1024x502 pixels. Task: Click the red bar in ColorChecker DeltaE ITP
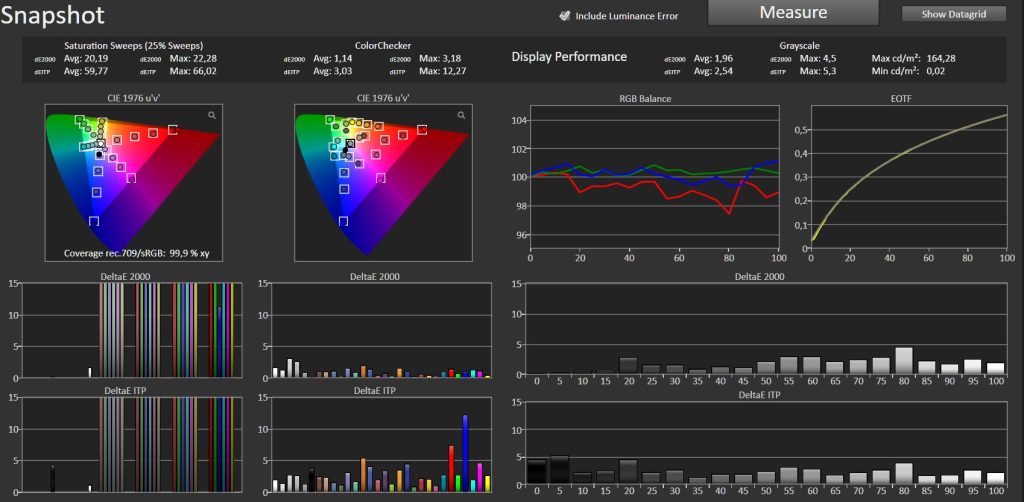click(451, 469)
